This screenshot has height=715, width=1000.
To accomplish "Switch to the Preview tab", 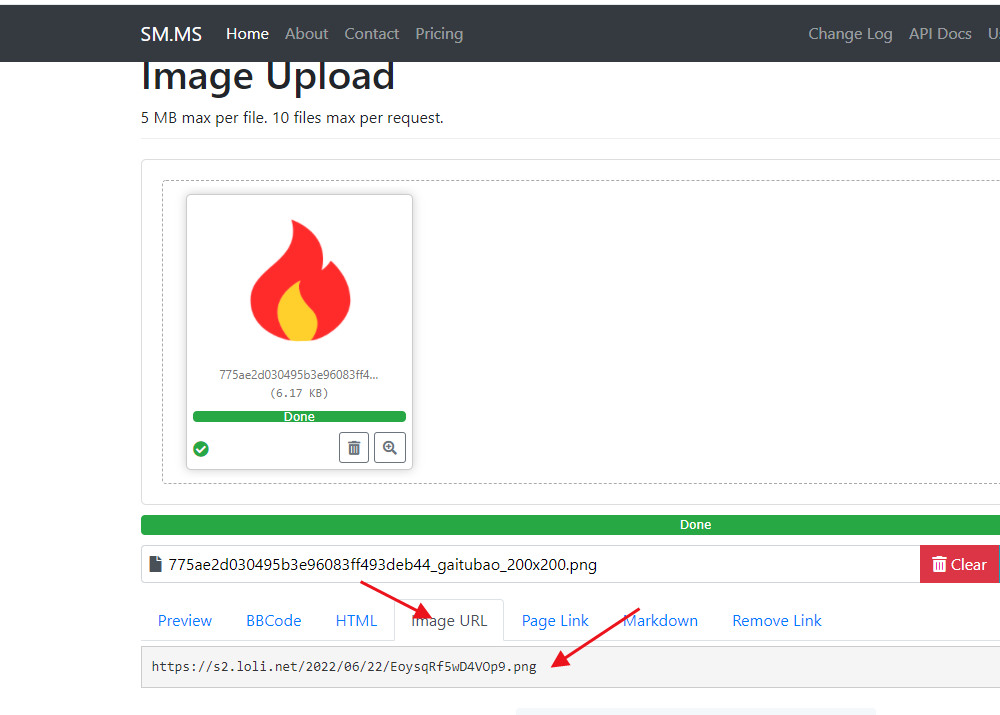I will tap(185, 621).
